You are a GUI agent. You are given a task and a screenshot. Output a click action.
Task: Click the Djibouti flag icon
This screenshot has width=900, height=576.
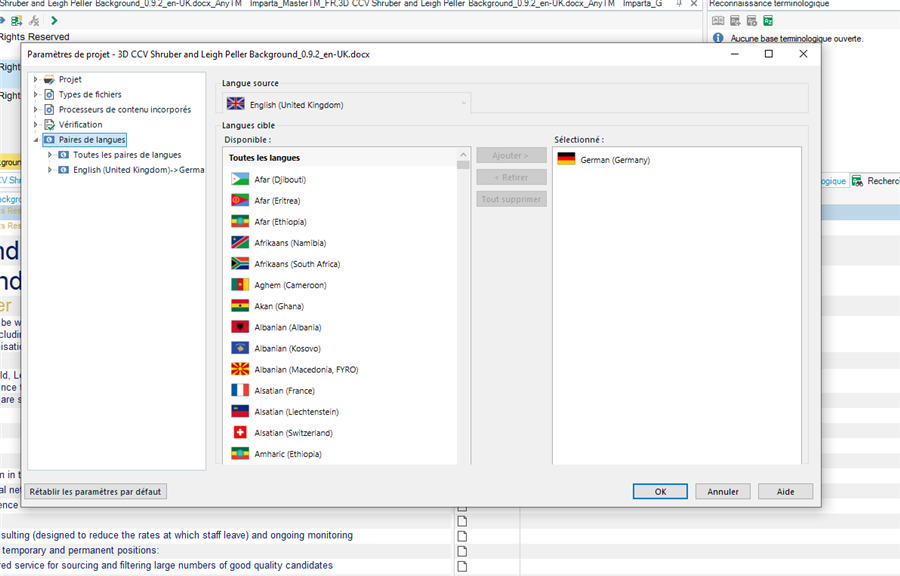coord(240,179)
